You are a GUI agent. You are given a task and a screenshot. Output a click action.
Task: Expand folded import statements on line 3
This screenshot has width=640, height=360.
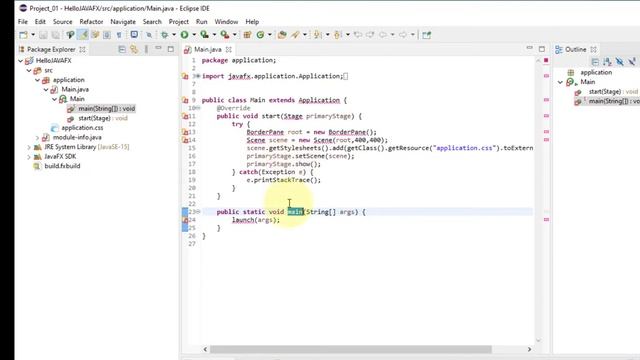pos(198,76)
